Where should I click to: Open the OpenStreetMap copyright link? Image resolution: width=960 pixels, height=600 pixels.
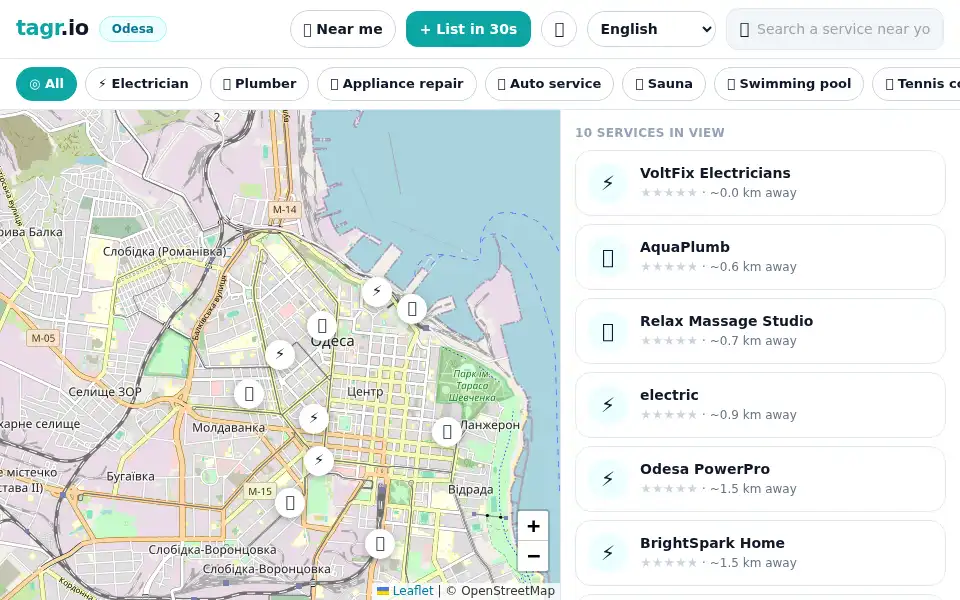pyautogui.click(x=508, y=591)
